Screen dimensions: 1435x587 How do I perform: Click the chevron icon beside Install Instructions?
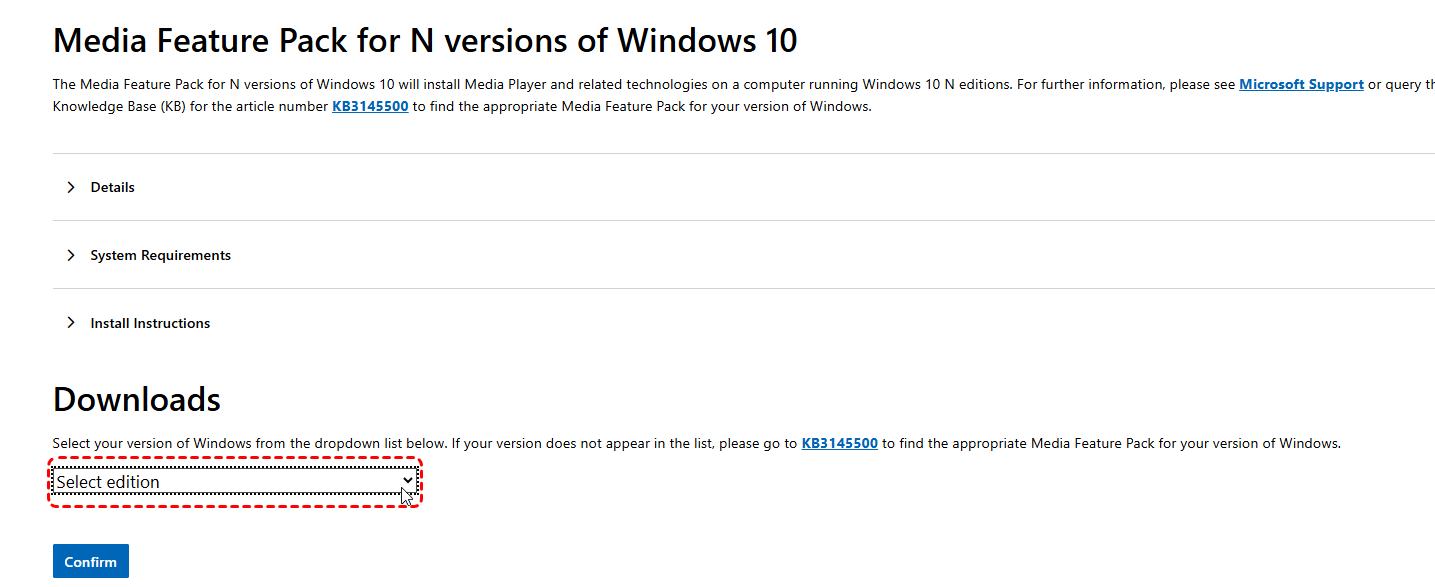point(71,323)
